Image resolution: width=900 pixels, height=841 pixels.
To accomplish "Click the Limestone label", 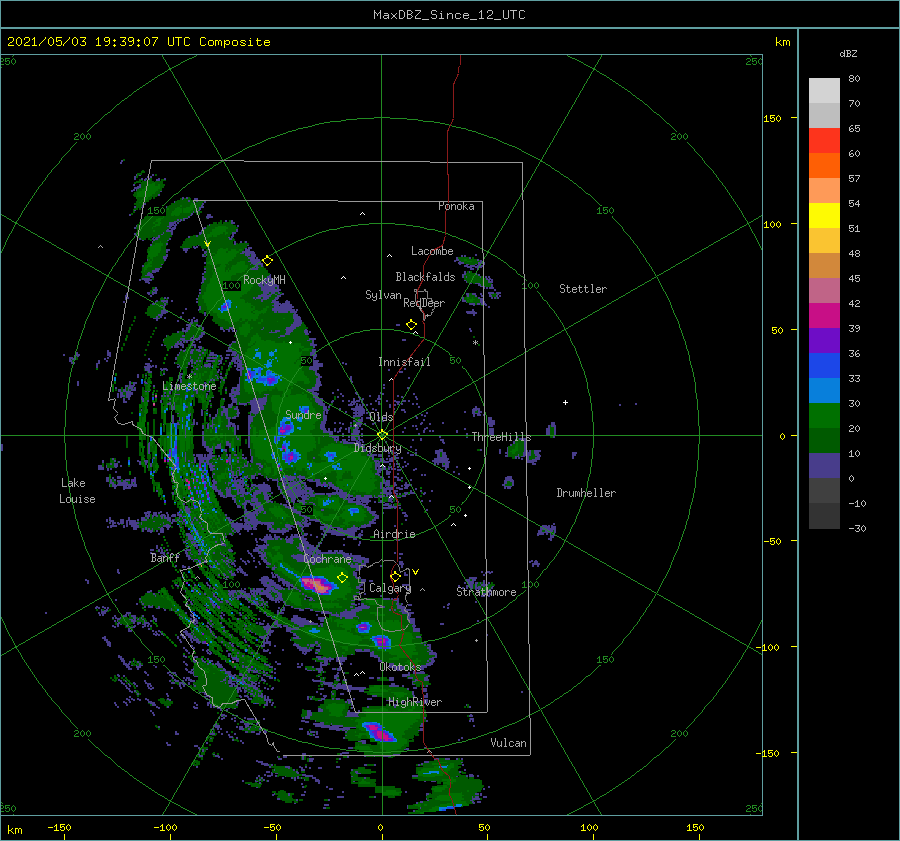I will [189, 386].
